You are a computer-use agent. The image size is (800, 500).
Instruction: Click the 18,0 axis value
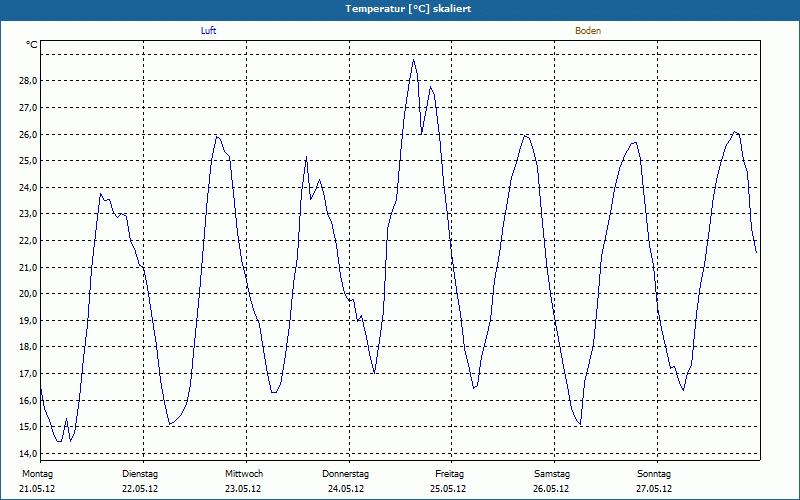pos(29,347)
